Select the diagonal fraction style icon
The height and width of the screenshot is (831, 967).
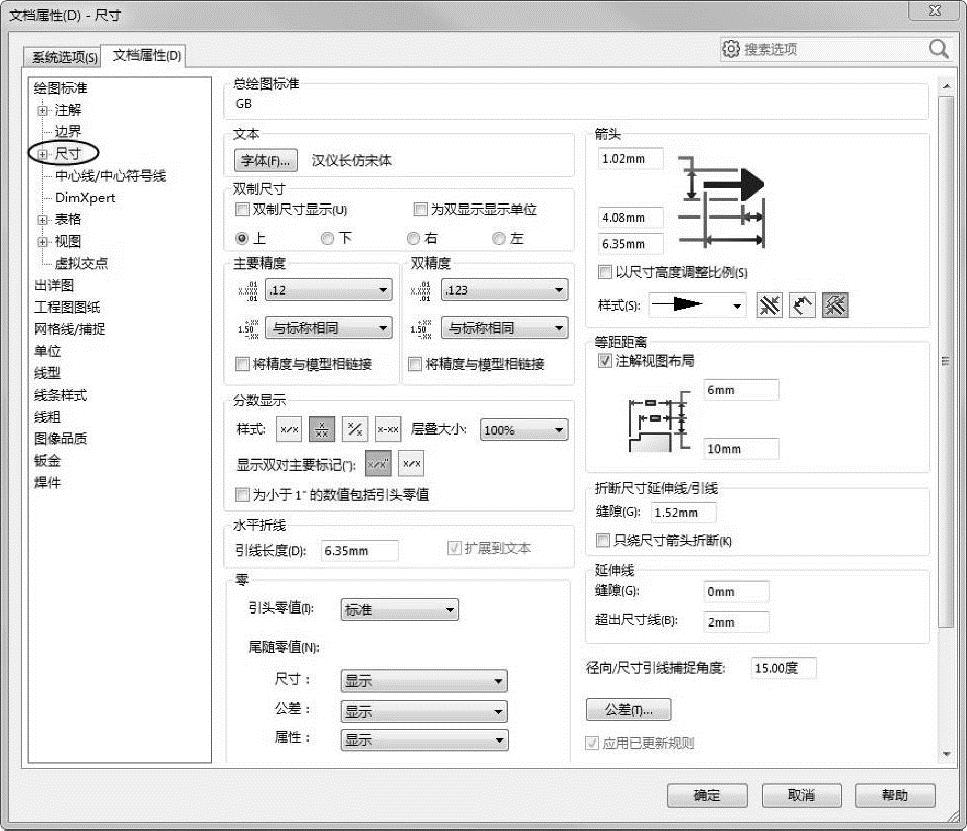tap(355, 430)
